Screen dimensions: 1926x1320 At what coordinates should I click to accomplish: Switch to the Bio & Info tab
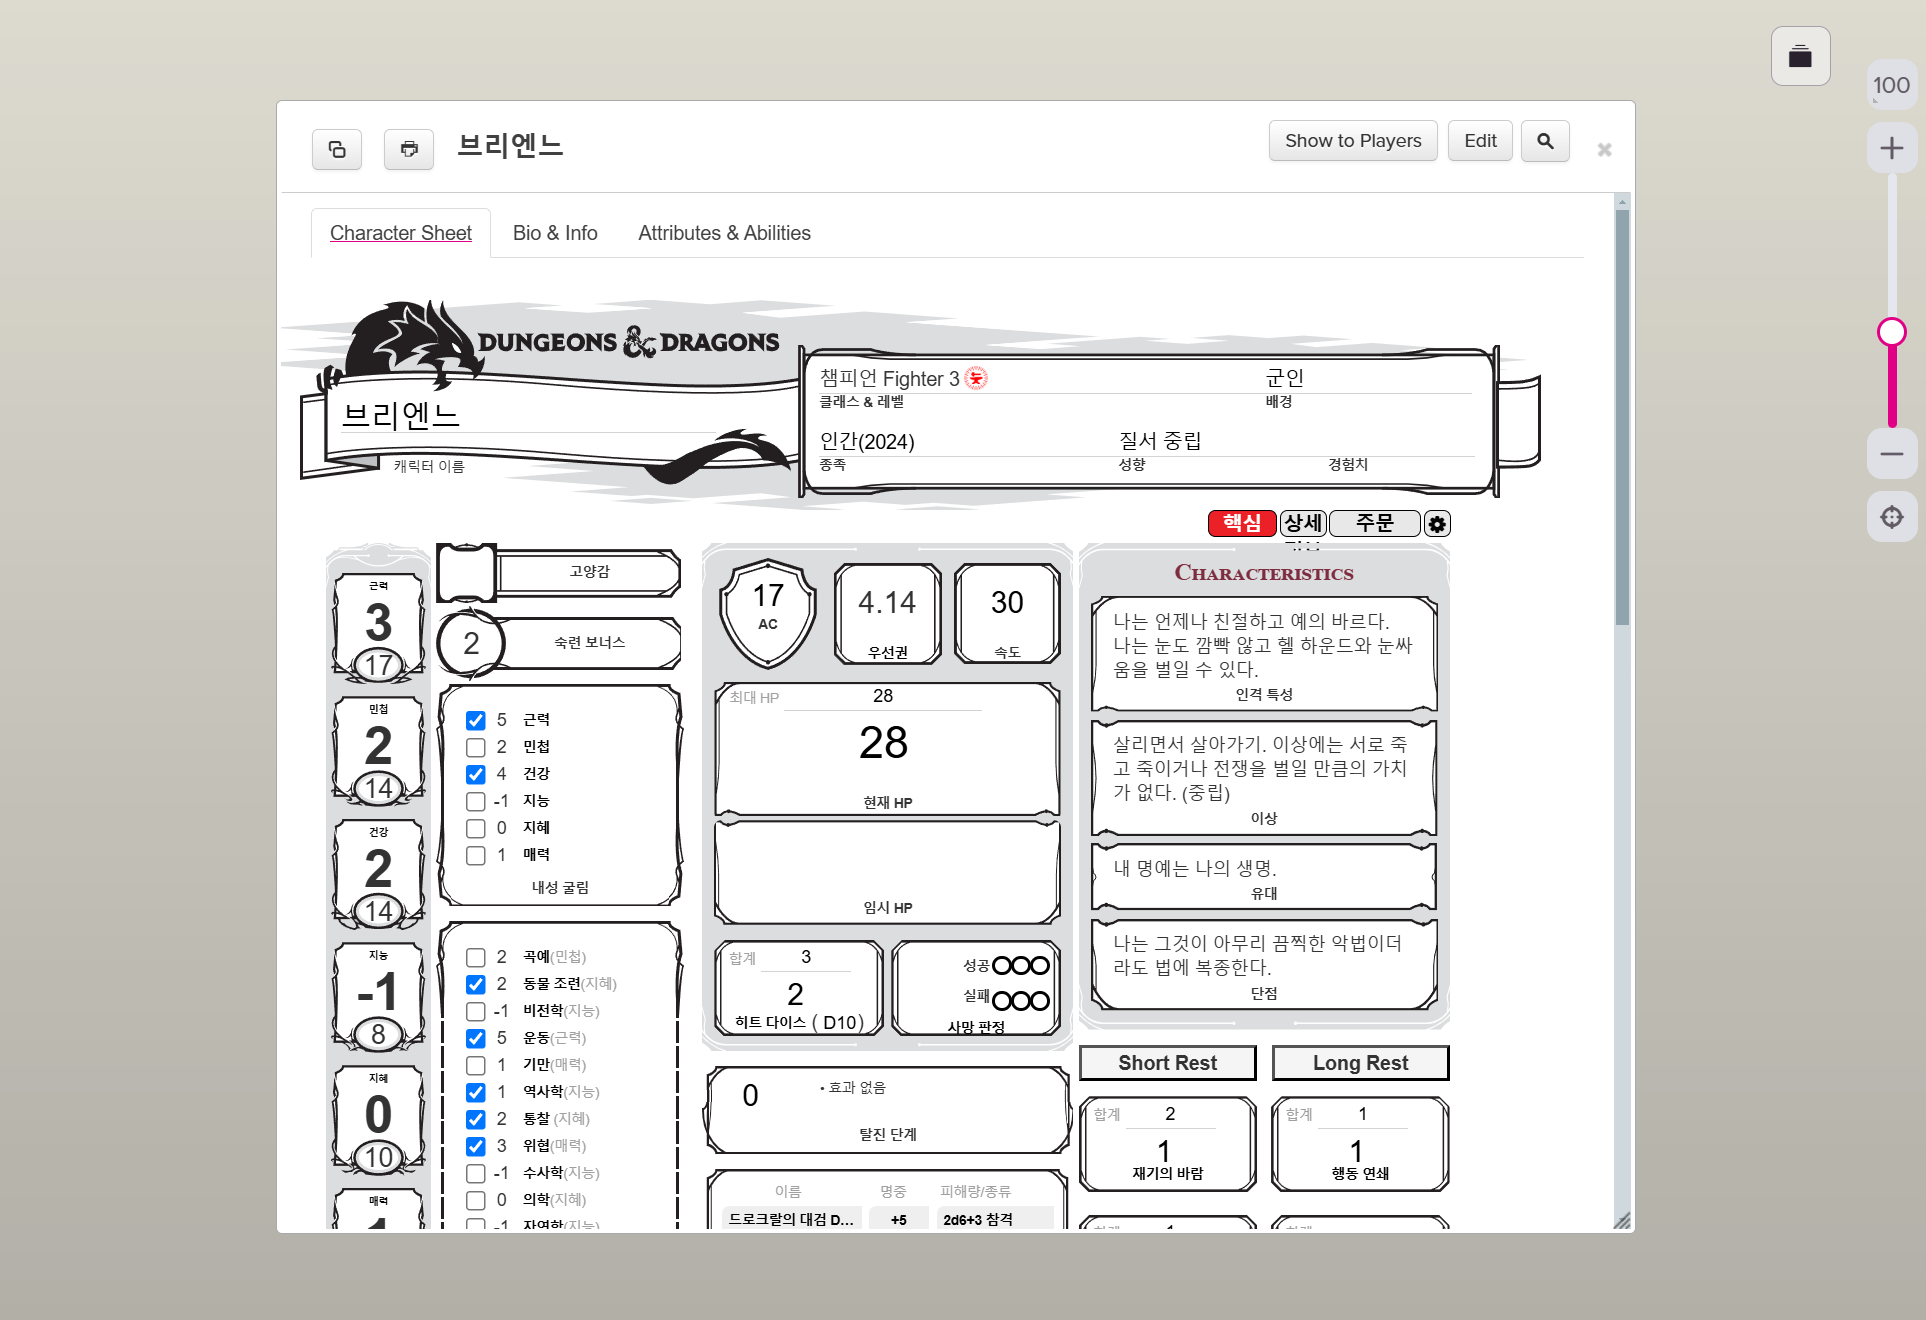coord(555,233)
